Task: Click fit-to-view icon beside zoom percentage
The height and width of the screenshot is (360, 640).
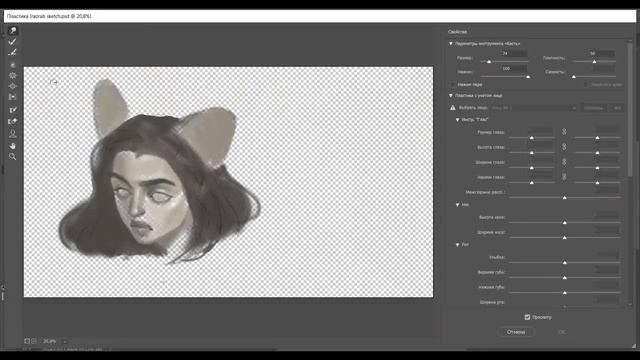Action: (27, 341)
